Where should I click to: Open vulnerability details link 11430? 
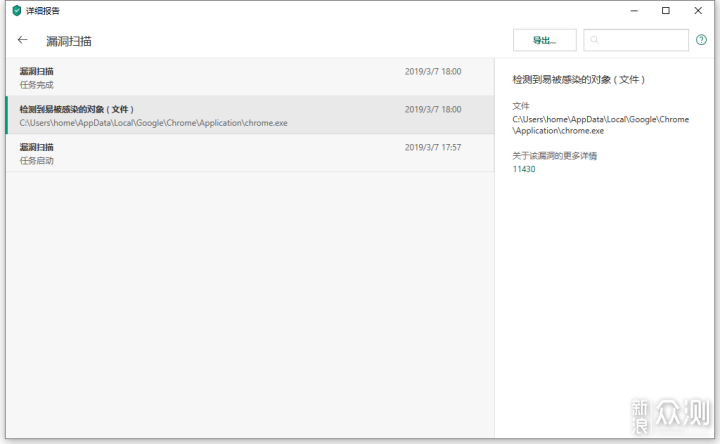(524, 169)
